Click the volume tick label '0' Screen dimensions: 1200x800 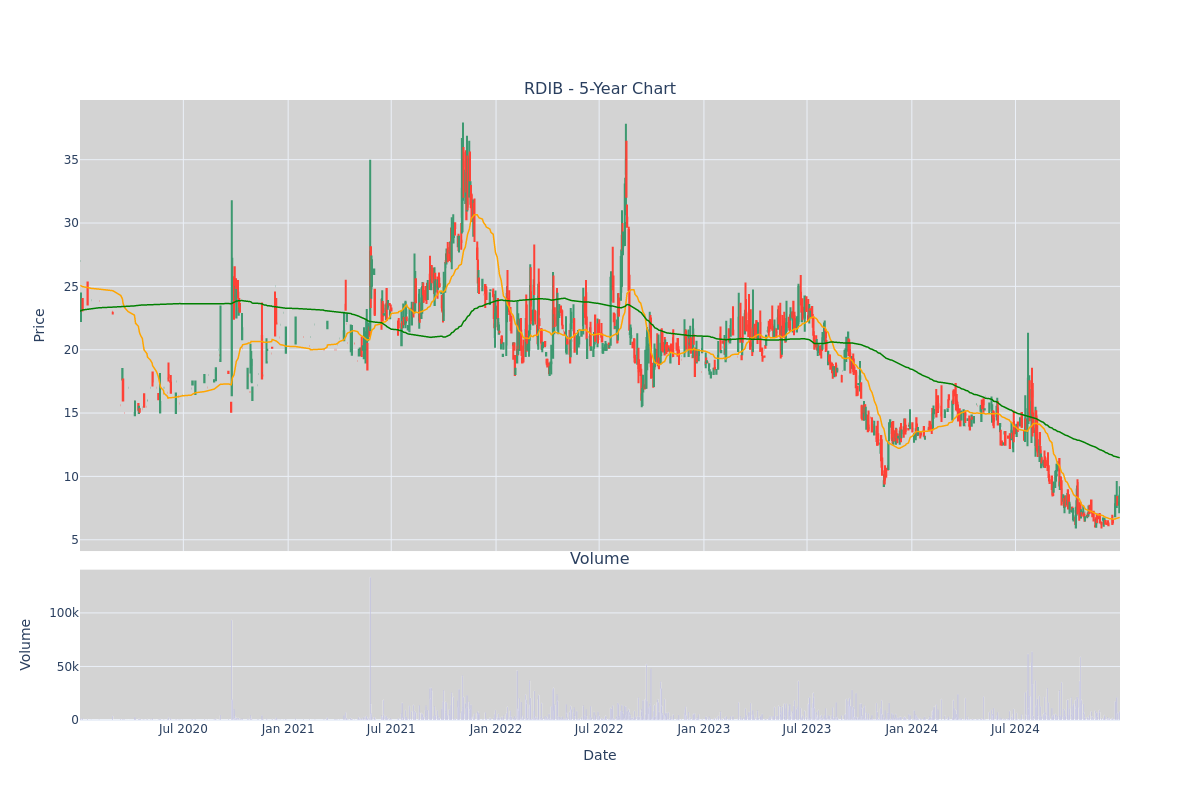click(75, 720)
